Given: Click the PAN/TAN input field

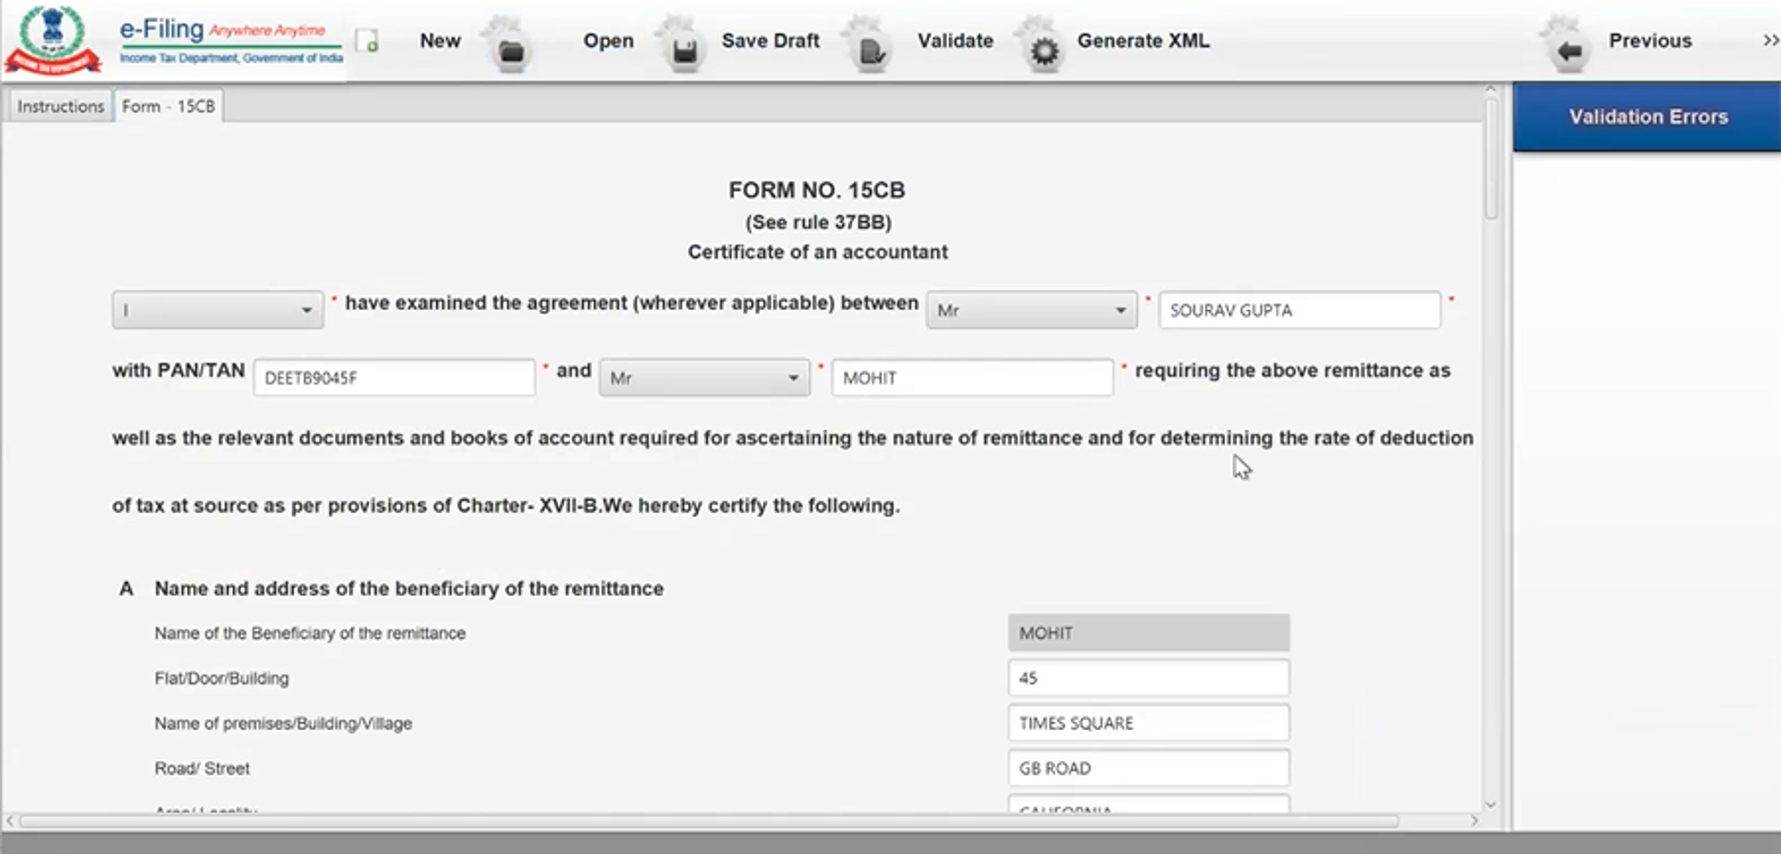Looking at the screenshot, I should (x=394, y=379).
